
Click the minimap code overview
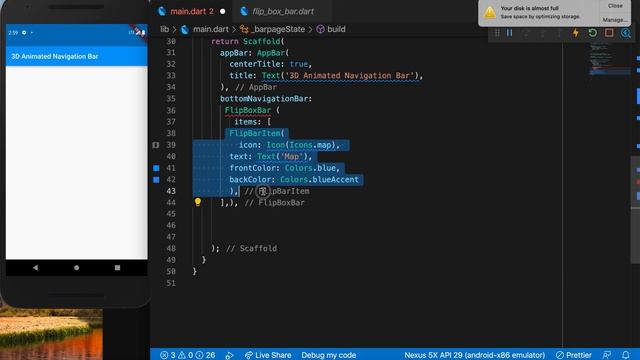click(609, 59)
